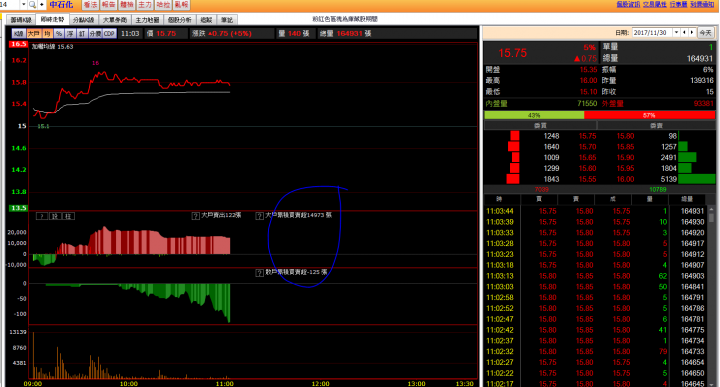This screenshot has width=720, height=387.
Task: Click the 16.5 upper limit price label
Action: click(19, 44)
